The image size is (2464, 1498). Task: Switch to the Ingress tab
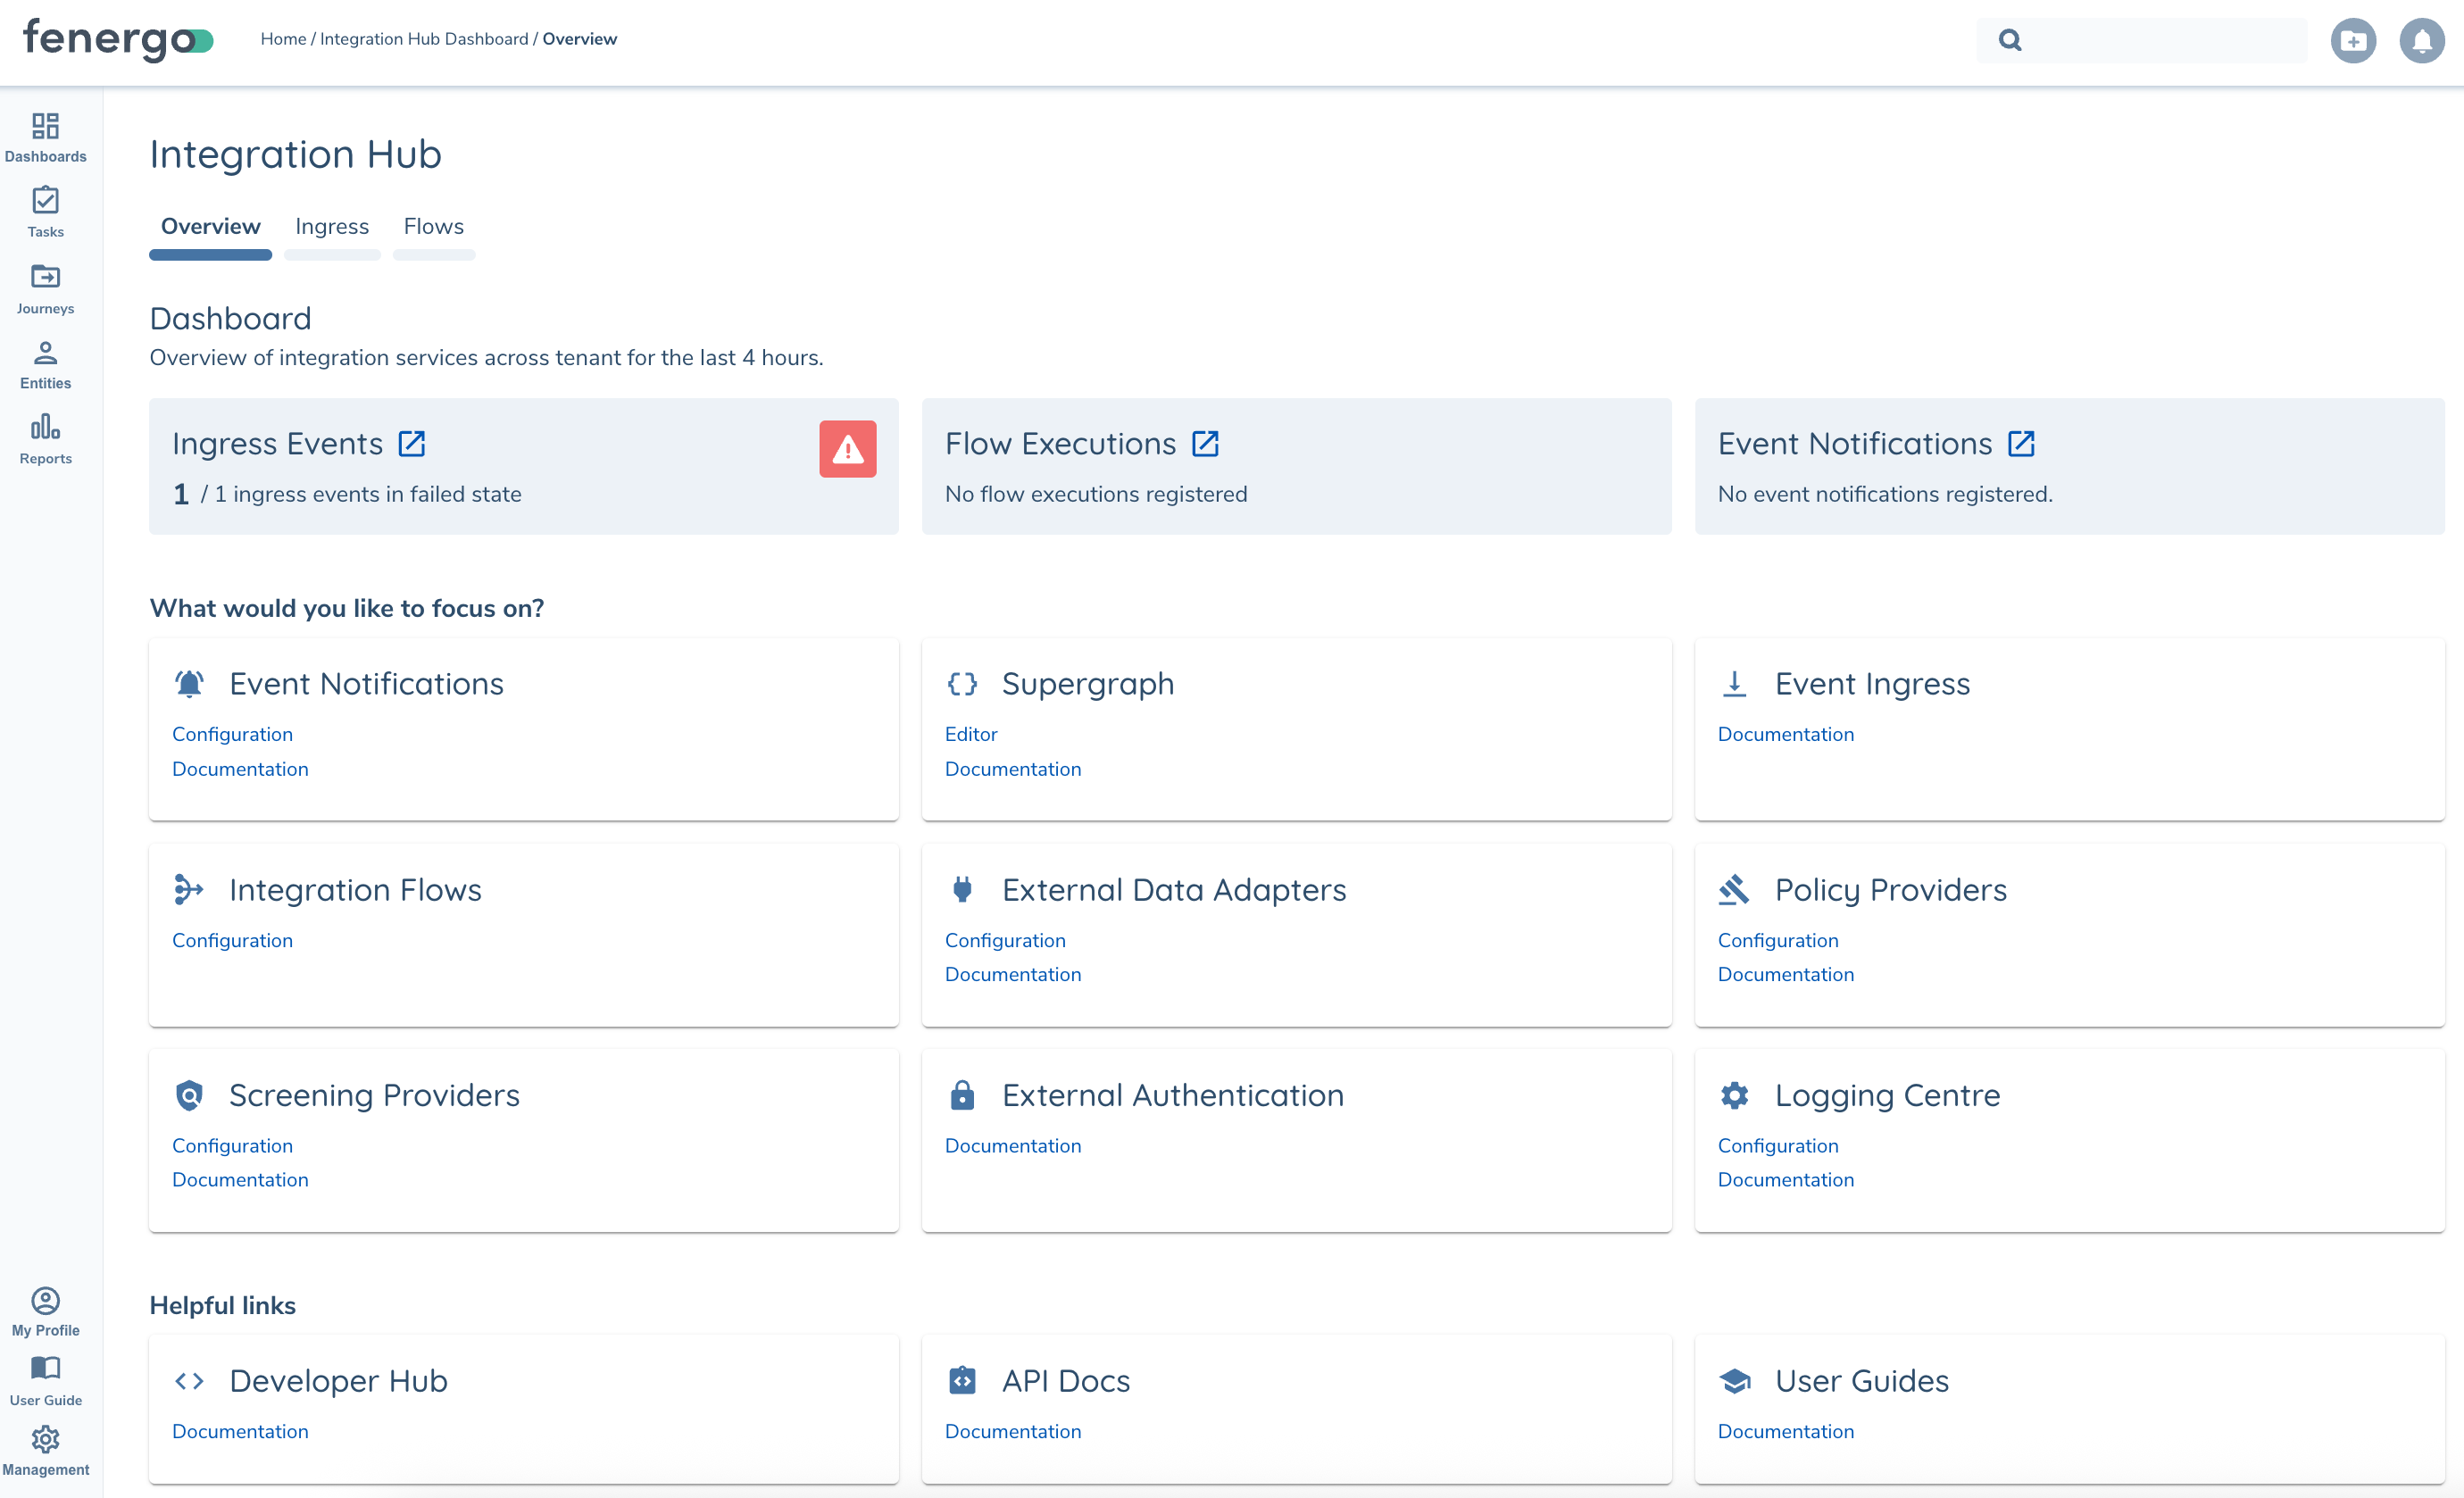pos(332,227)
